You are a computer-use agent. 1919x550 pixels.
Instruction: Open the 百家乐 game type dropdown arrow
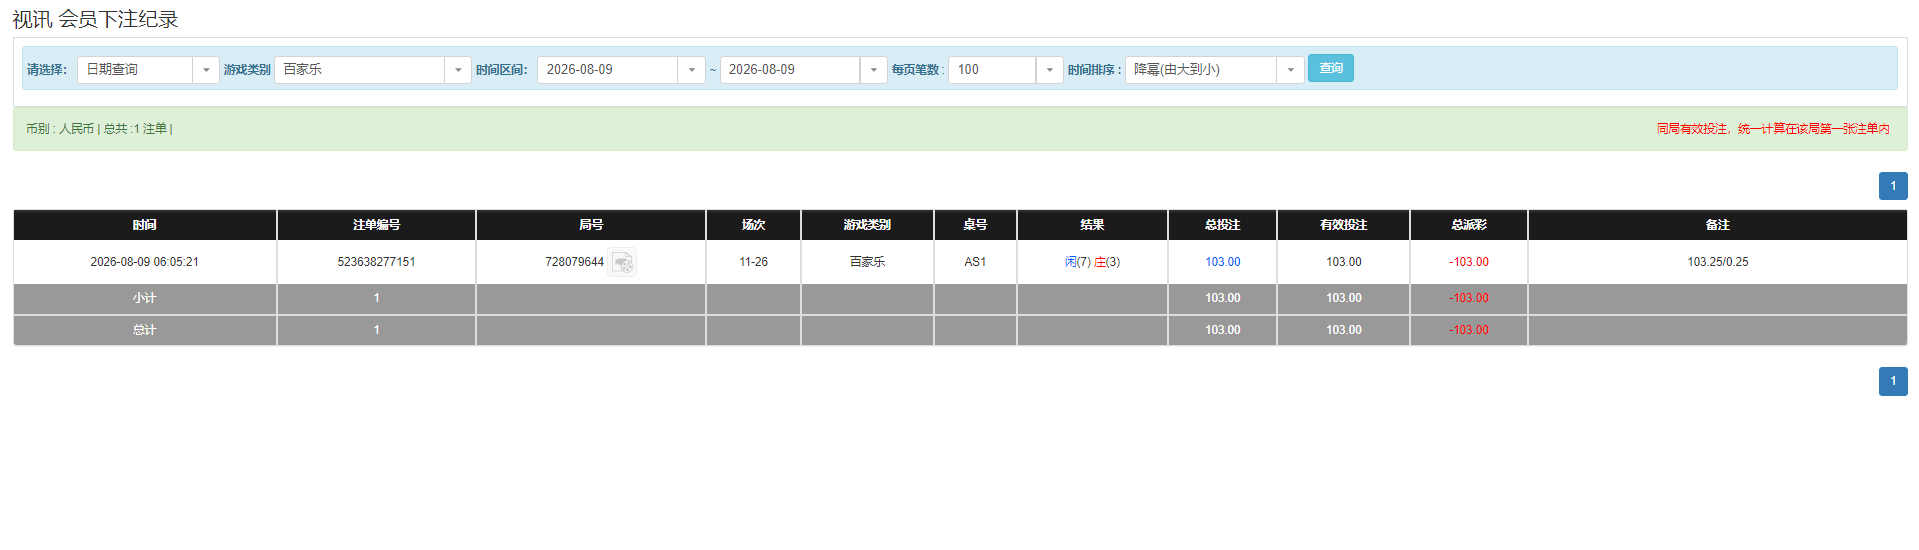(x=458, y=70)
